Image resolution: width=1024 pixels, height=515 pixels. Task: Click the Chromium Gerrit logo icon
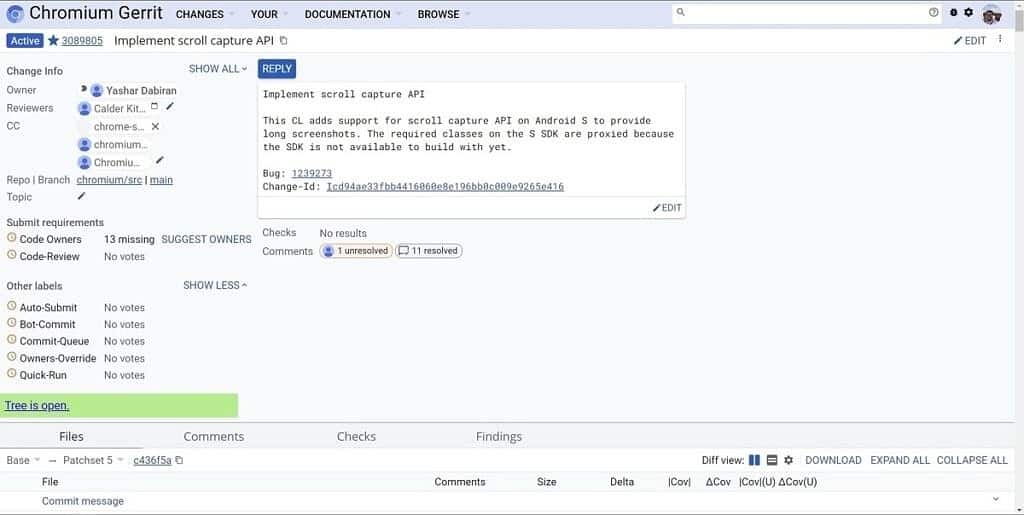(x=15, y=14)
